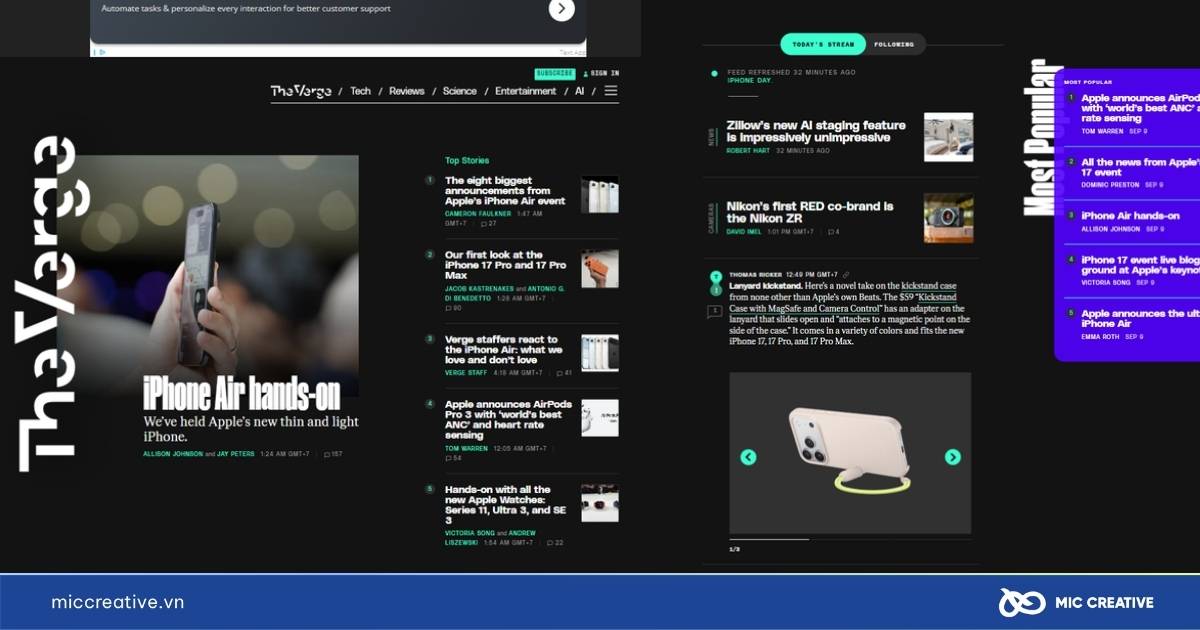Click the SIGN IN link

[600, 73]
